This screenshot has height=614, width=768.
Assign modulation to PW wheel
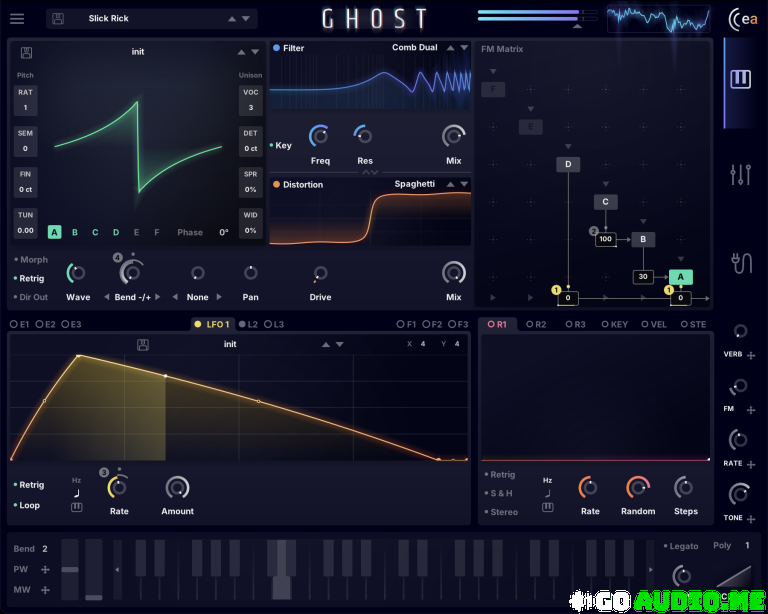pos(45,569)
